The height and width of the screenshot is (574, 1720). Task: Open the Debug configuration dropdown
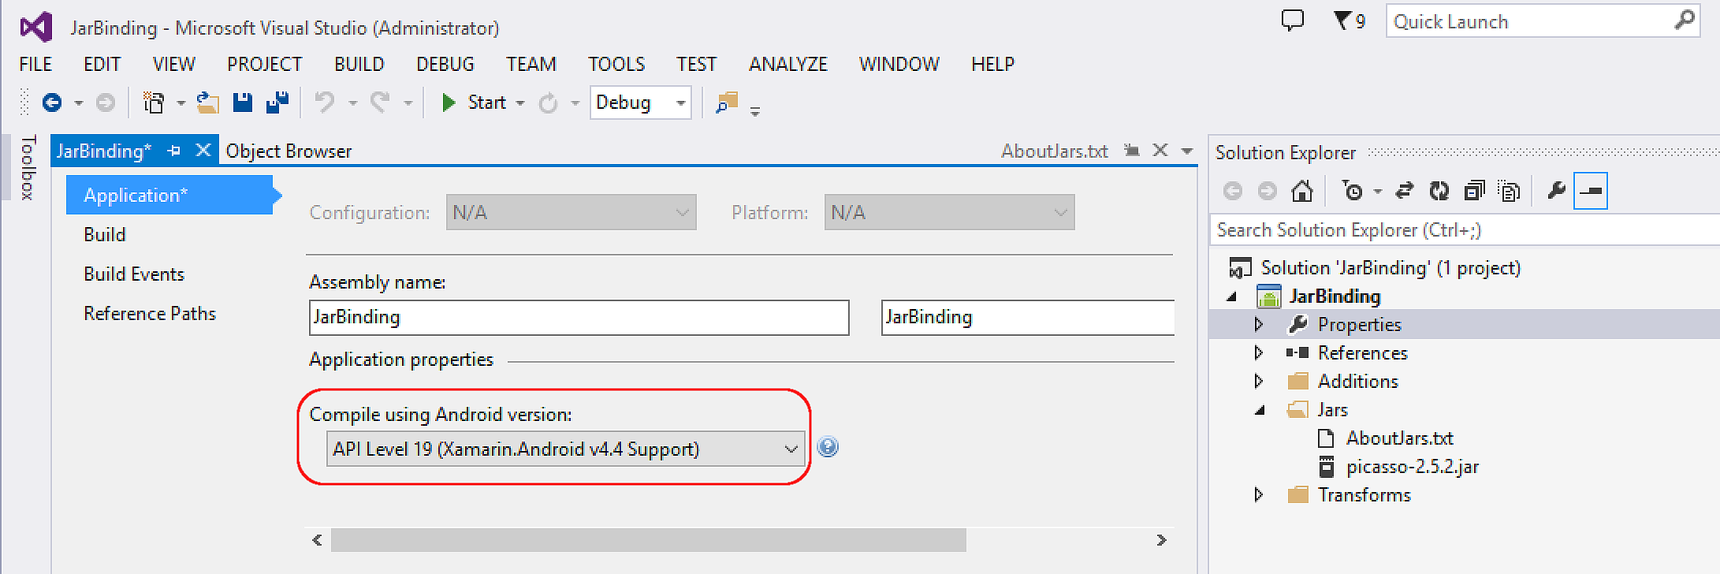tap(640, 102)
